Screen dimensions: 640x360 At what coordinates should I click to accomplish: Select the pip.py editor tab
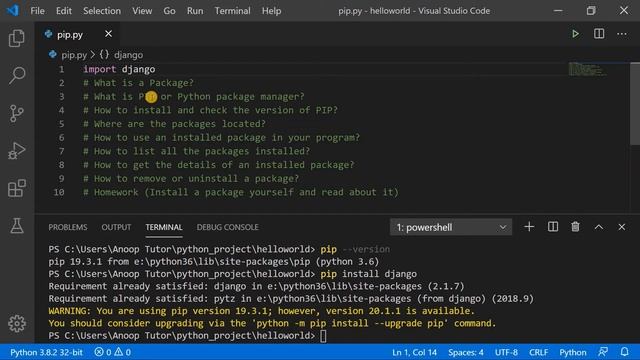[x=78, y=34]
